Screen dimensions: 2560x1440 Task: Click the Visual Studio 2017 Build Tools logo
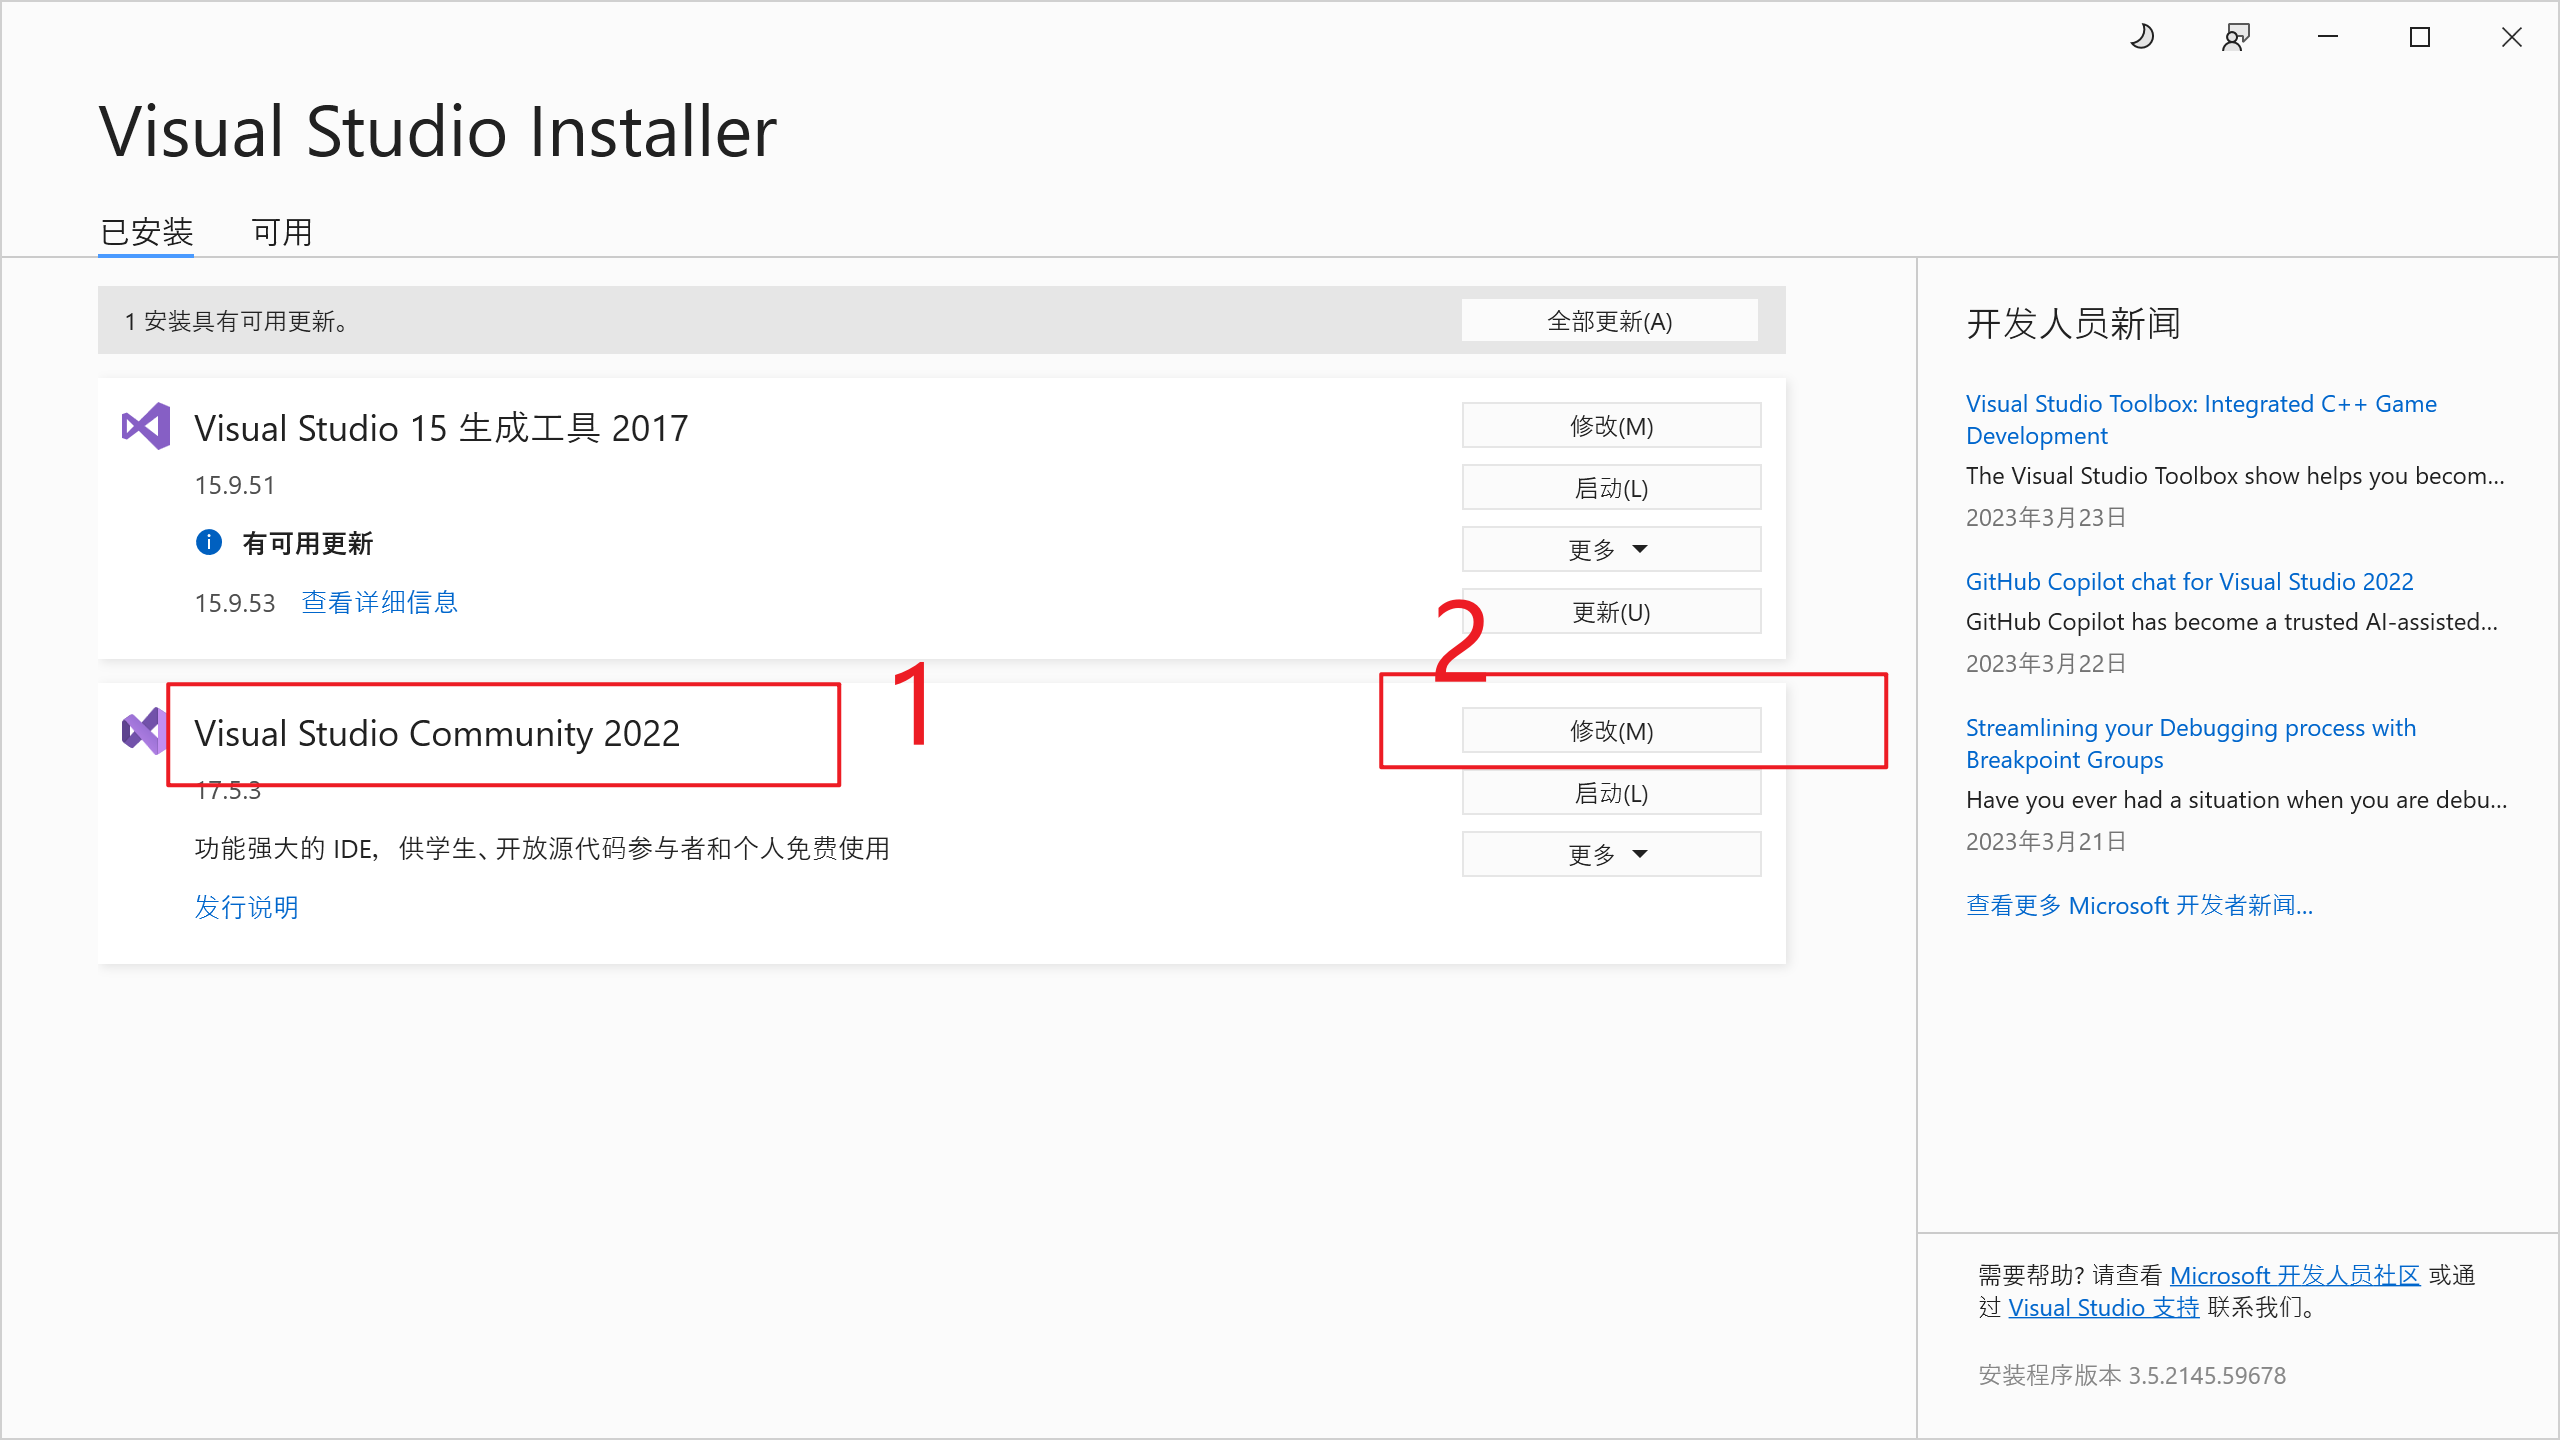pos(146,427)
